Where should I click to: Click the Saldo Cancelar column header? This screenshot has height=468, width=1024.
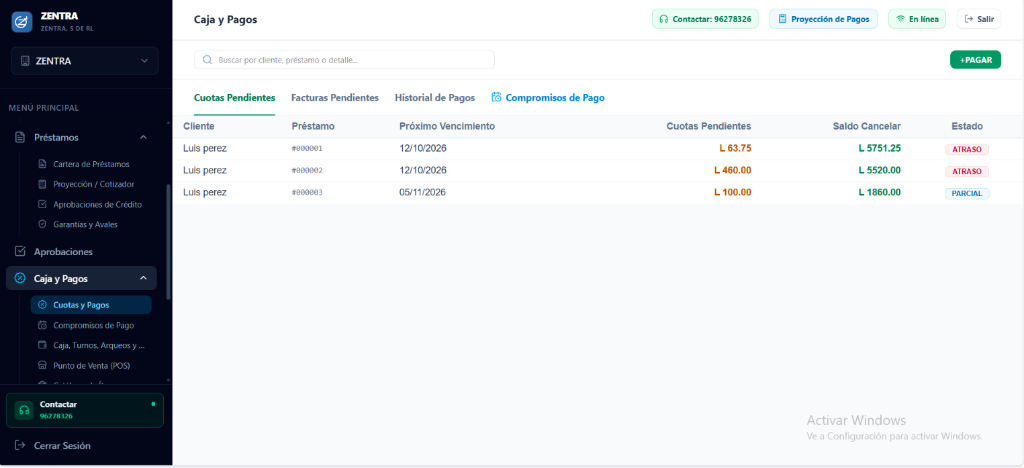pyautogui.click(x=867, y=126)
